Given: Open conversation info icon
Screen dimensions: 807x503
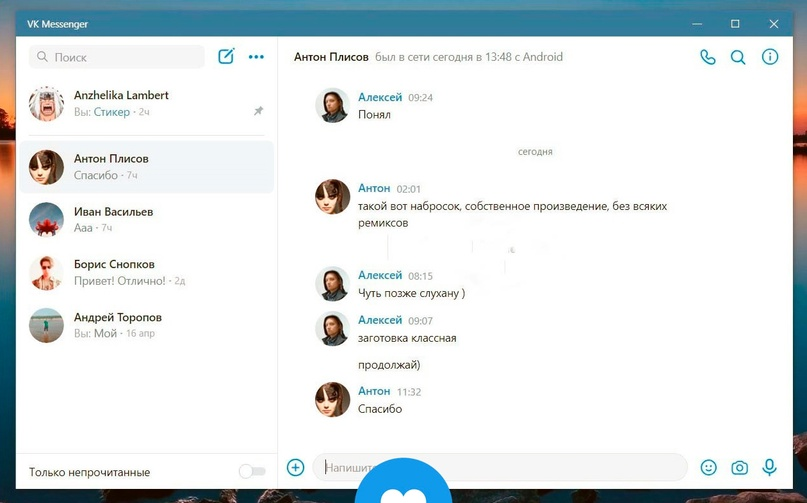Looking at the screenshot, I should click(x=770, y=57).
